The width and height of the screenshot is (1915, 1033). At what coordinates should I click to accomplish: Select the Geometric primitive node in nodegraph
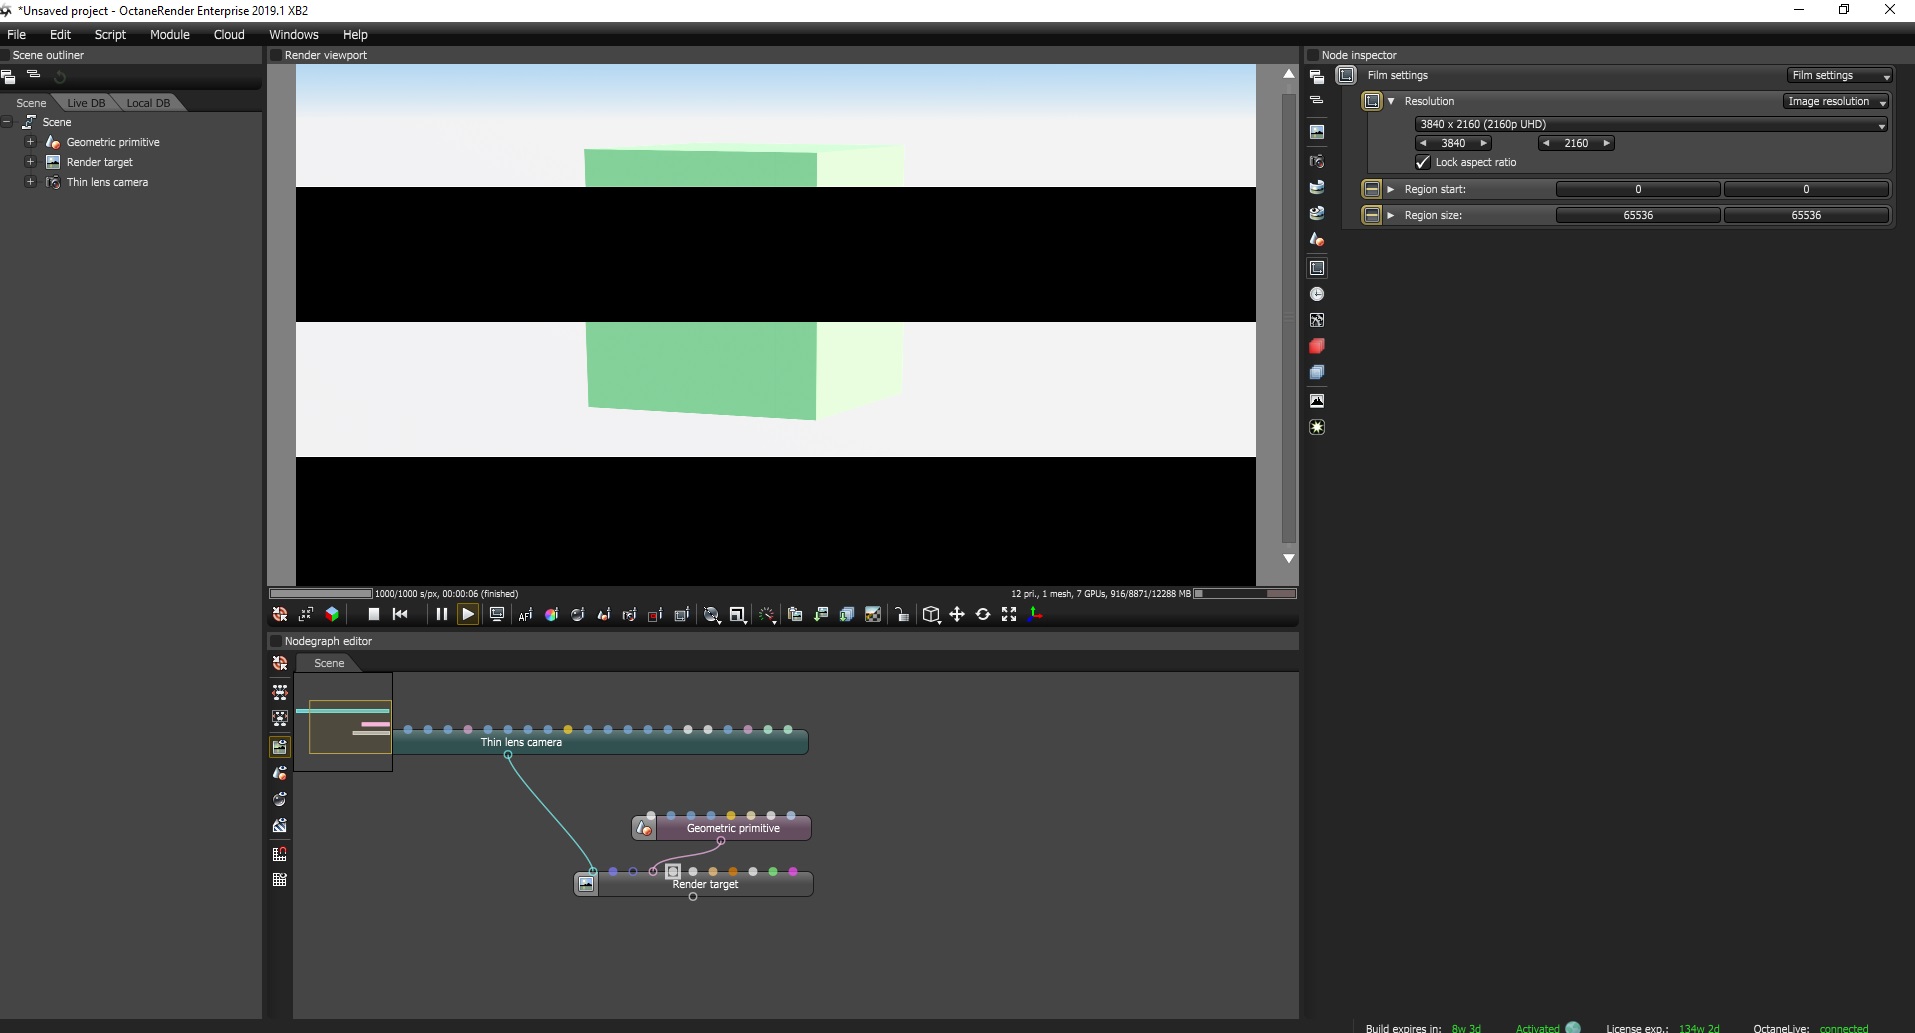[722, 828]
